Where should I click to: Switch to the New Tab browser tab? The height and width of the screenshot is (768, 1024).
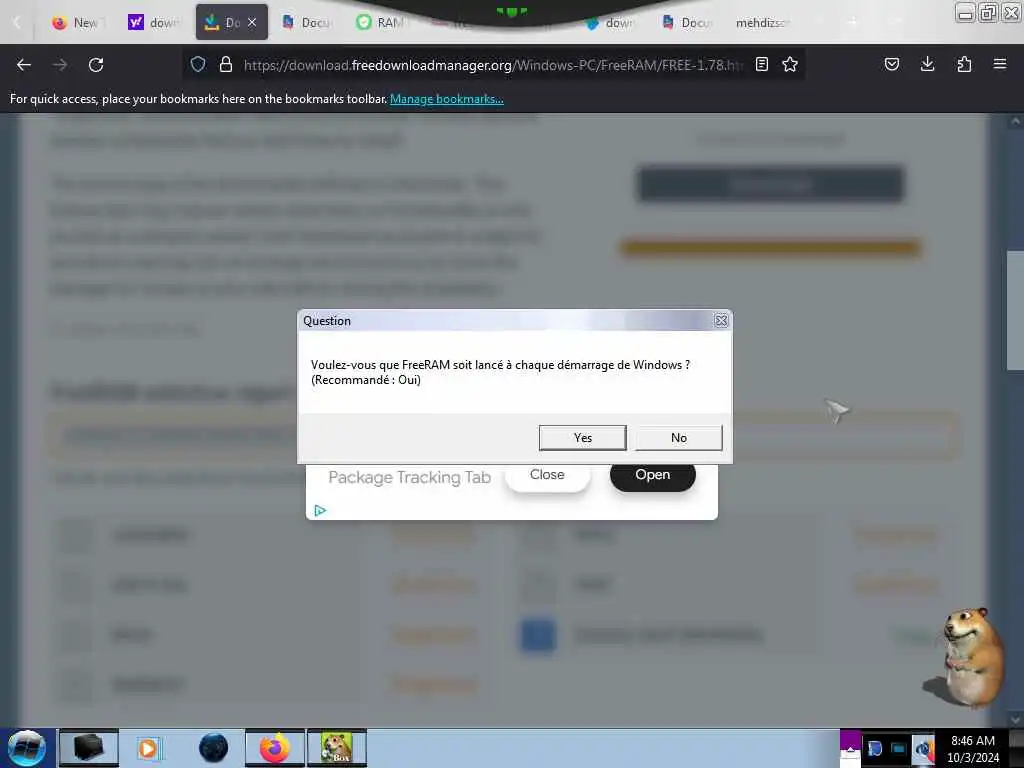77,23
